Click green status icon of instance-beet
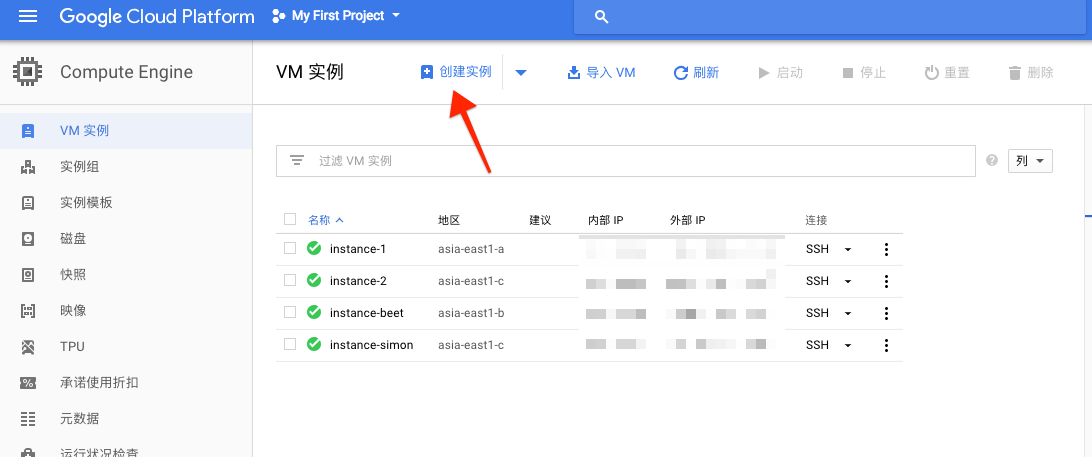 click(314, 313)
